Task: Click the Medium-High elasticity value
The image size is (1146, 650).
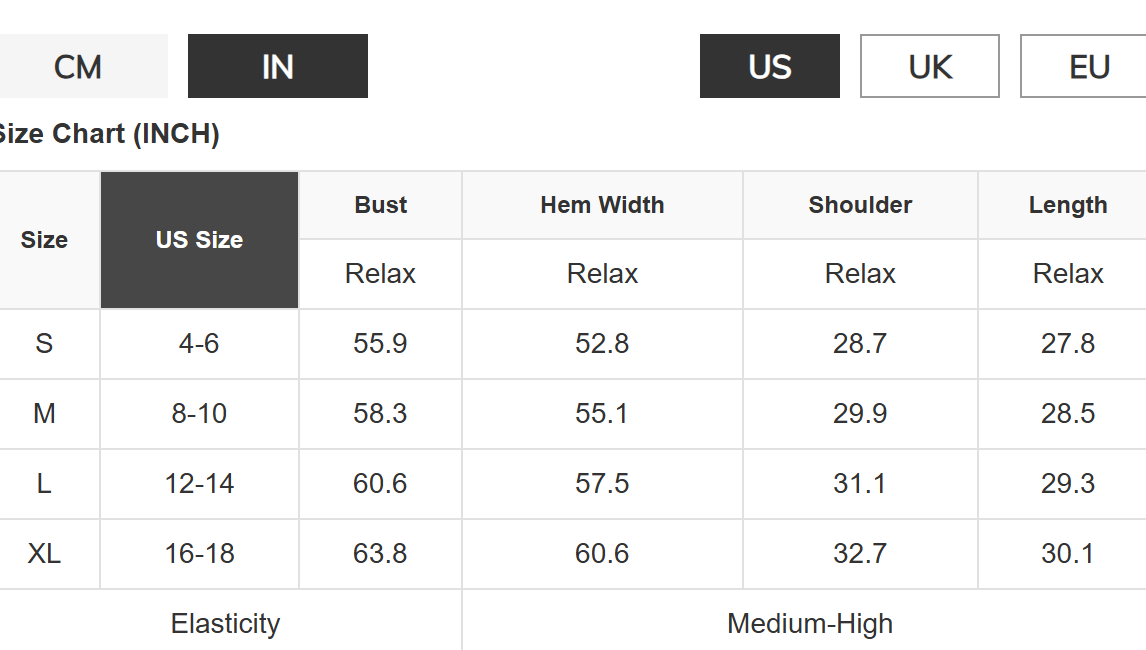Action: point(809,623)
